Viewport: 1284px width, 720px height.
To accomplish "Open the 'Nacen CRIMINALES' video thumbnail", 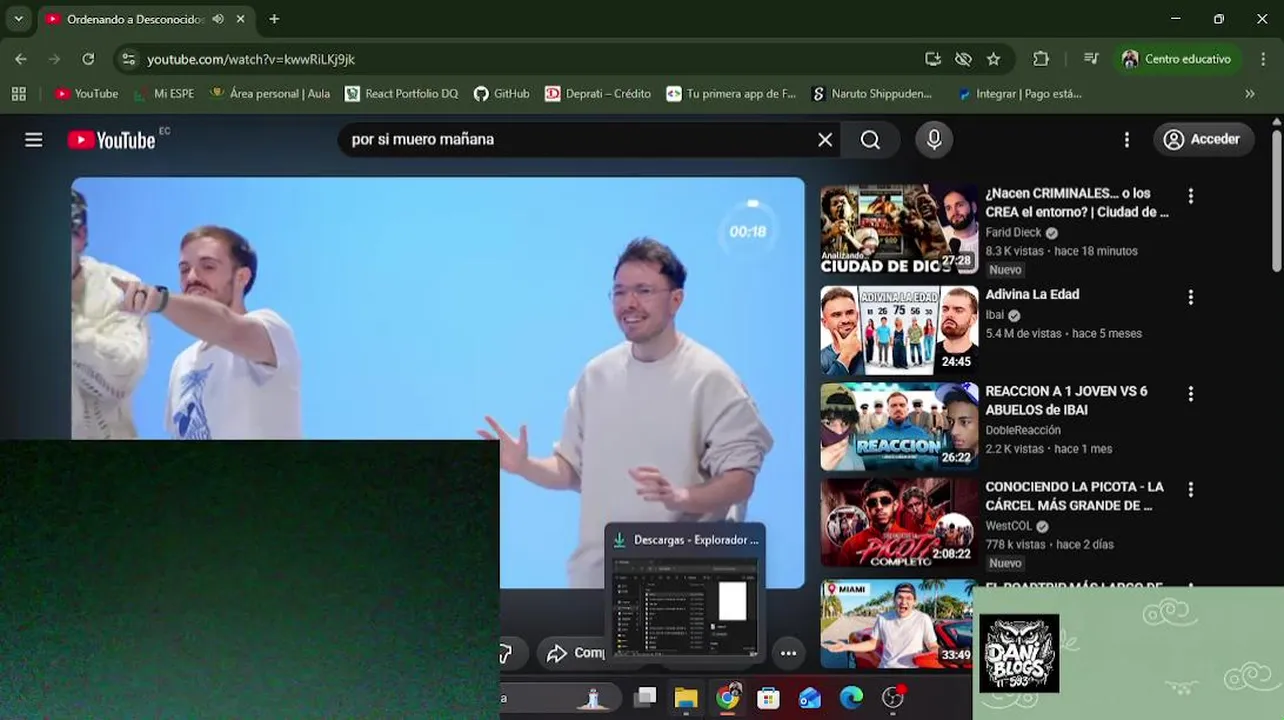I will click(899, 229).
